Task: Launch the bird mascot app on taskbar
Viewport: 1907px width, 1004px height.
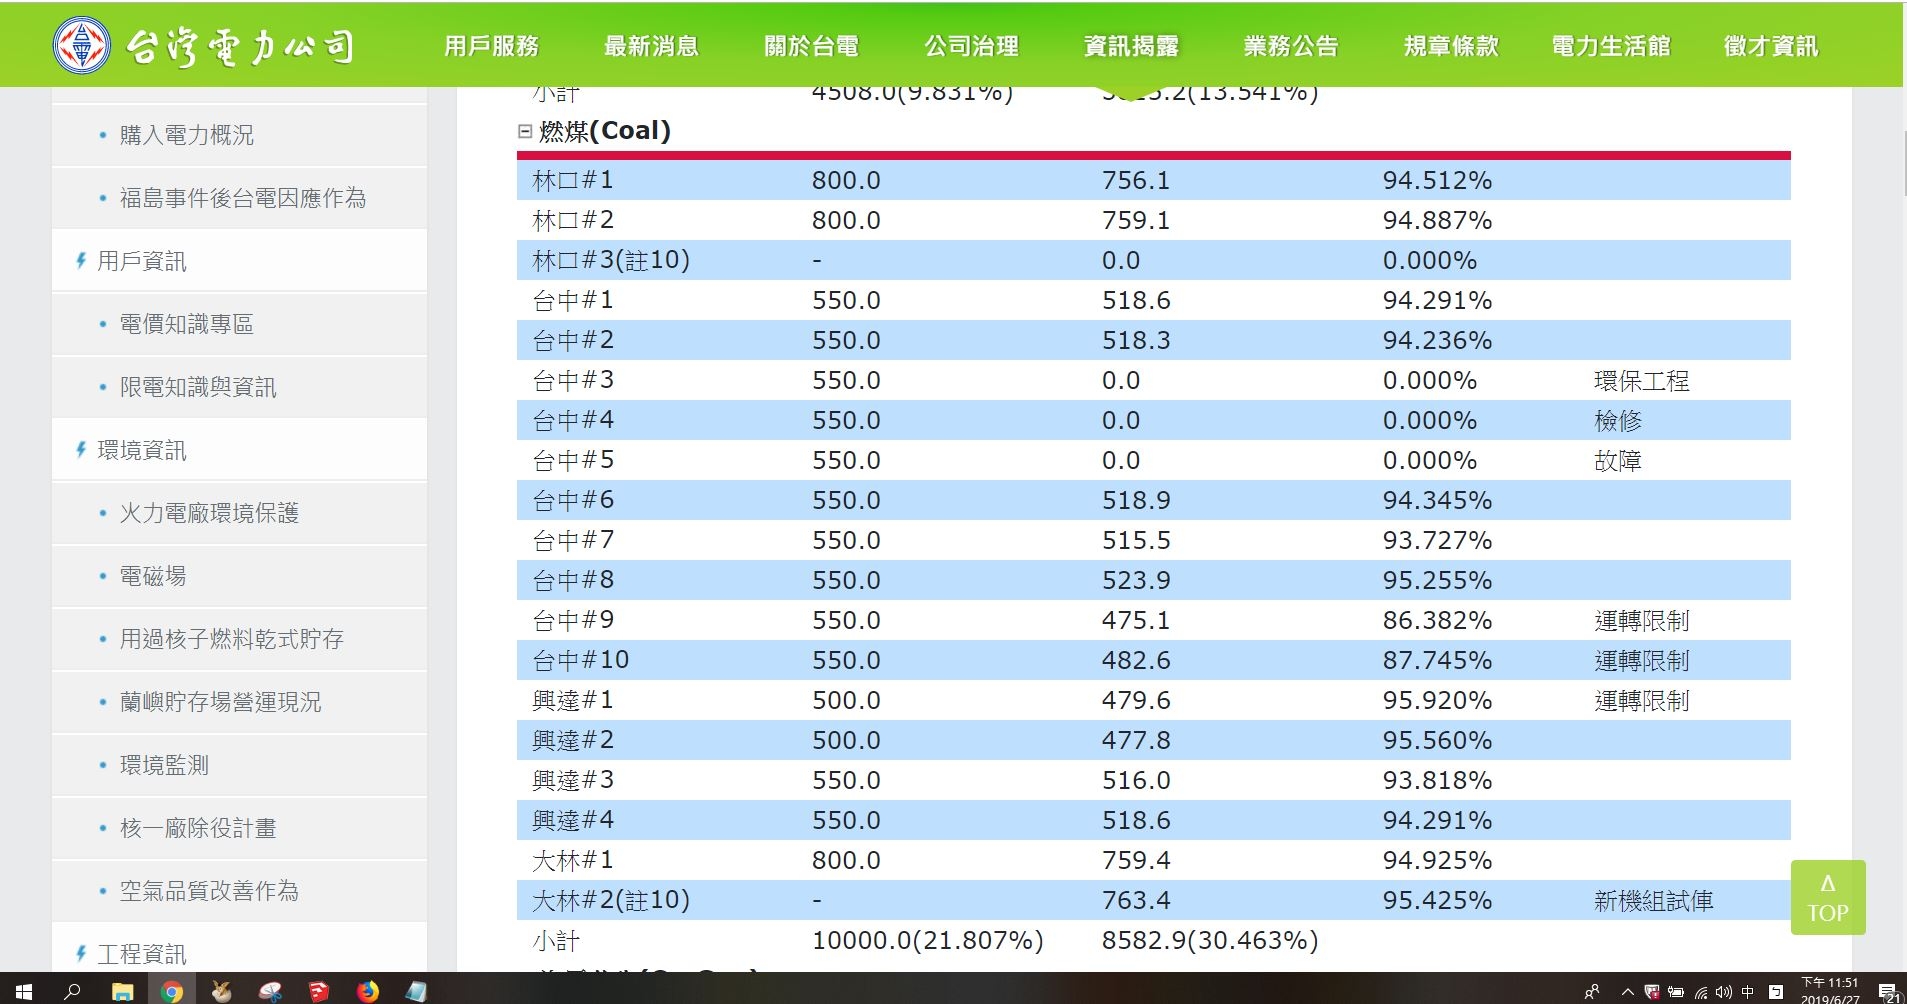Action: click(221, 991)
